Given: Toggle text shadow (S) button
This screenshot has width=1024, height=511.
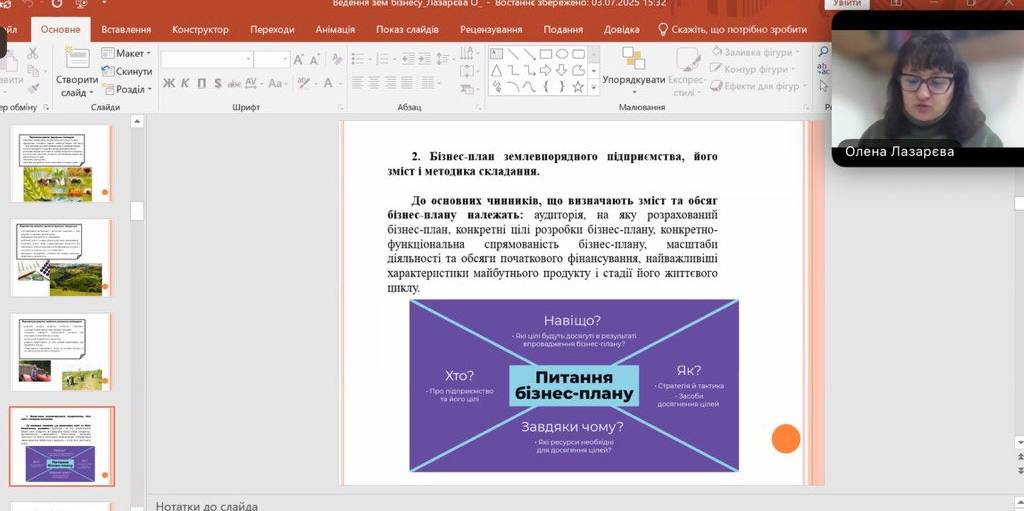Looking at the screenshot, I should tap(217, 83).
